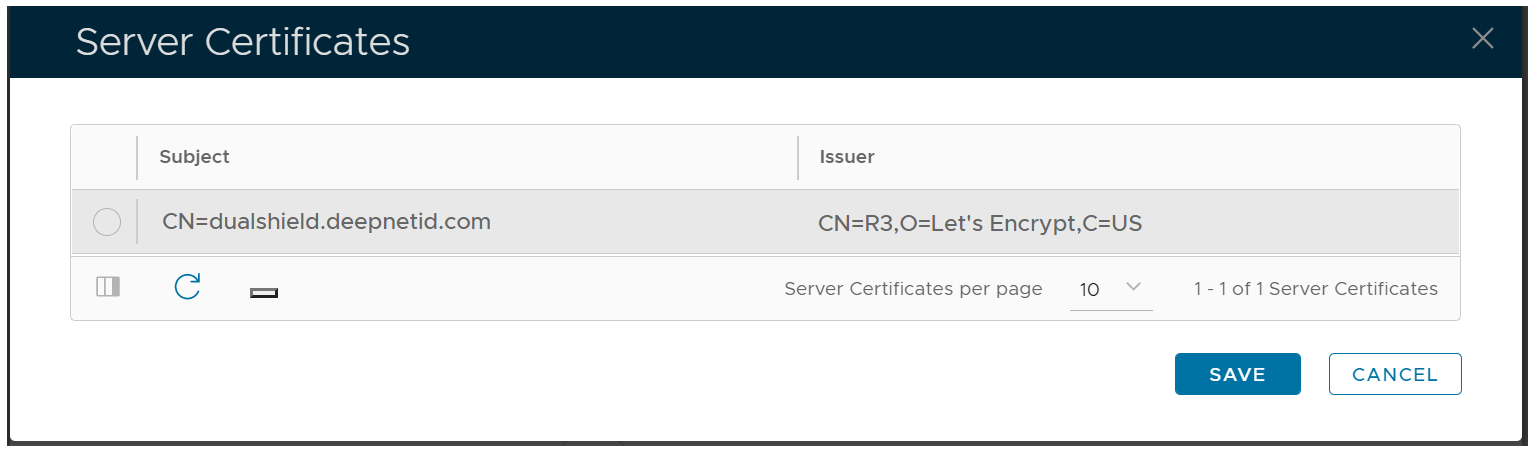Click the CN=dualshield.deepnetid.com subject cell
Screen dimensions: 1536x454
[x=326, y=222]
